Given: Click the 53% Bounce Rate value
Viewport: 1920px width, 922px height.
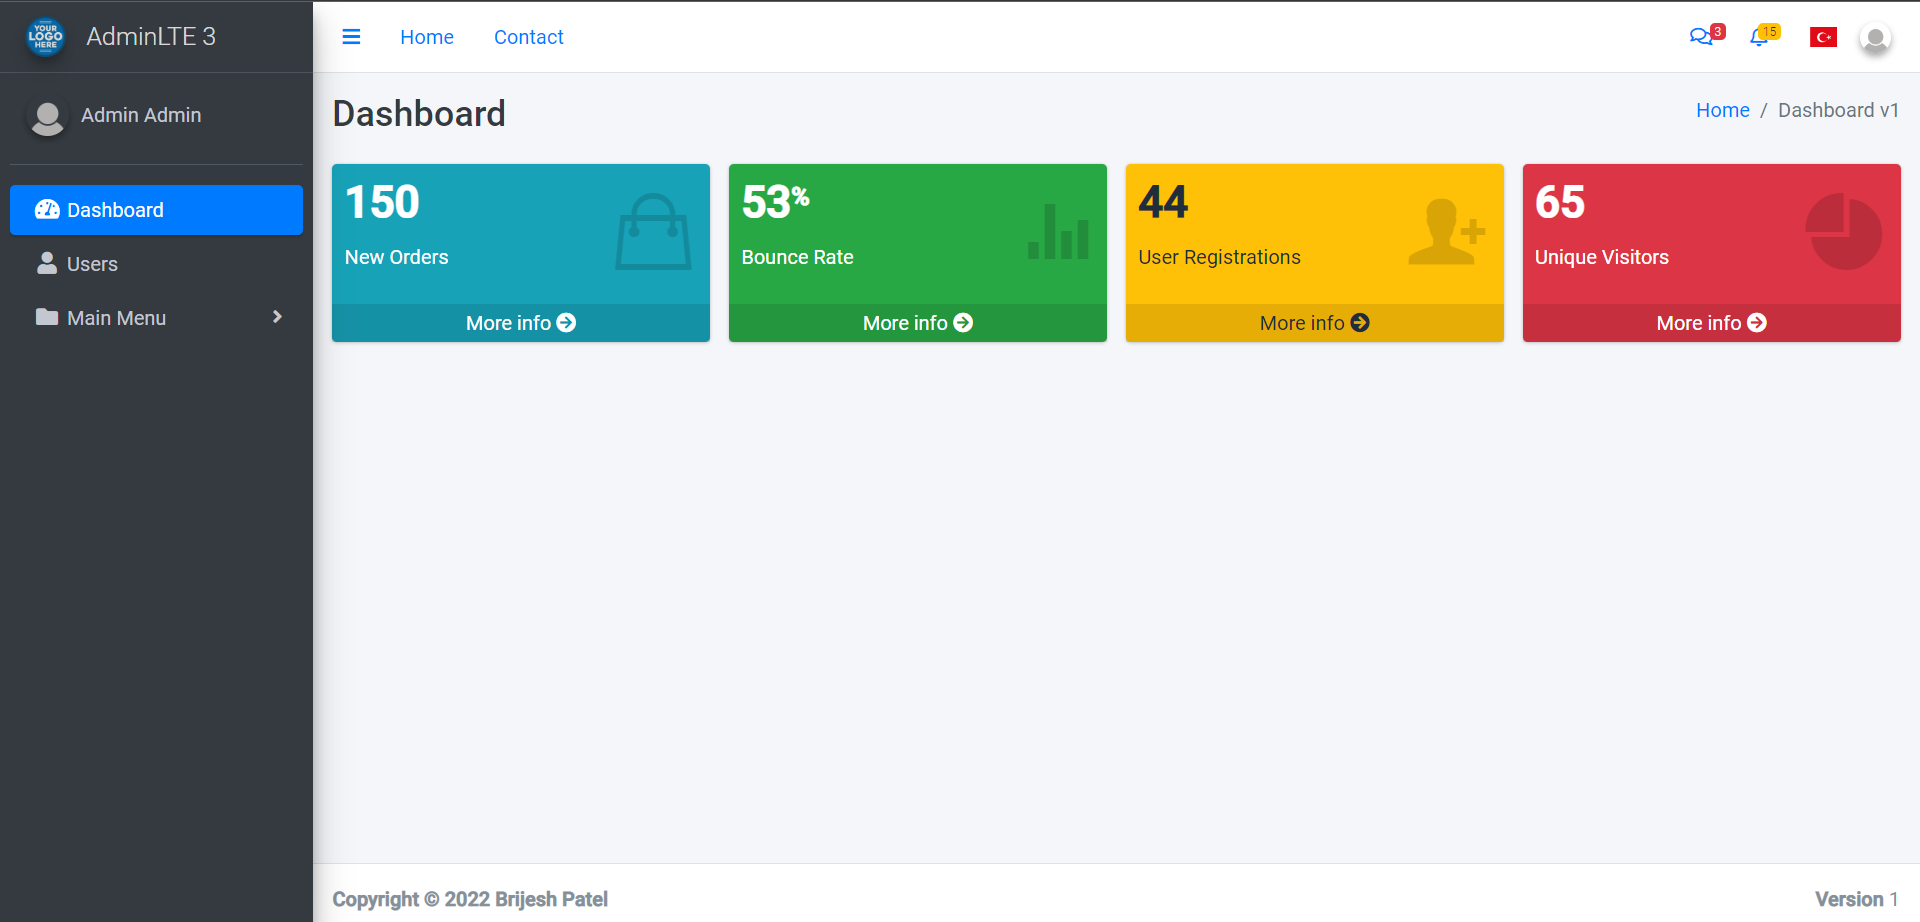Looking at the screenshot, I should click(x=775, y=202).
